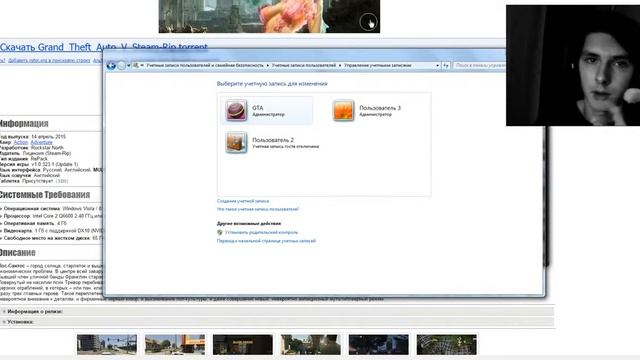Screen dimensions: 640x360
Task: Open 'Создание учетной записи' link
Action: pyautogui.click(x=243, y=201)
